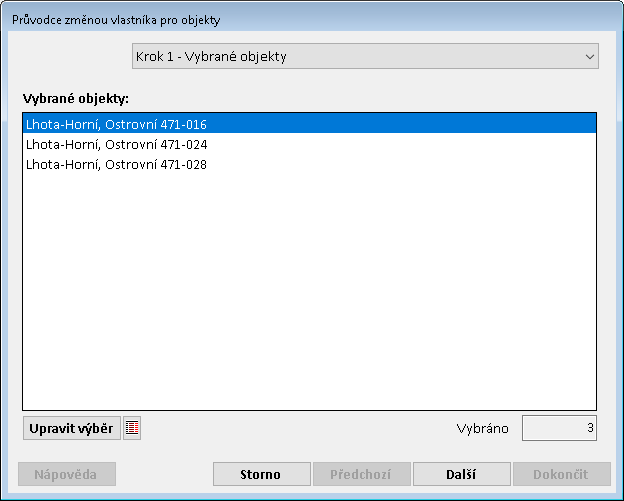Click the Vybráno text label
Screen dimensions: 624x501
click(483, 428)
